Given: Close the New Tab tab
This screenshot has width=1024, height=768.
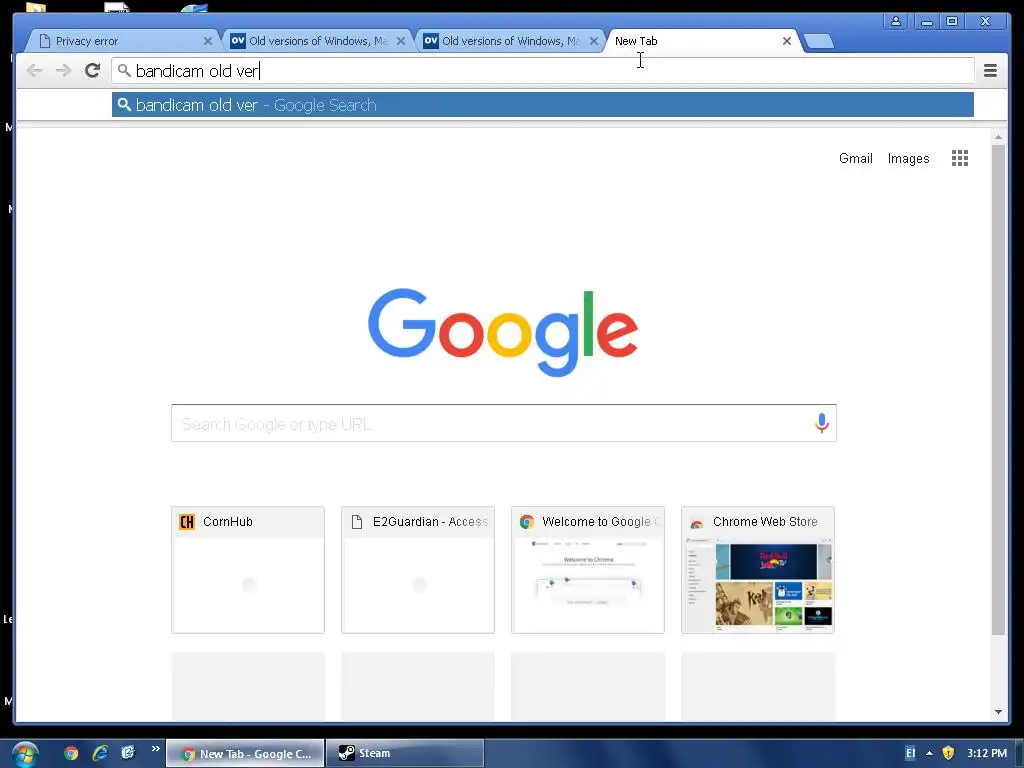Looking at the screenshot, I should tap(787, 41).
